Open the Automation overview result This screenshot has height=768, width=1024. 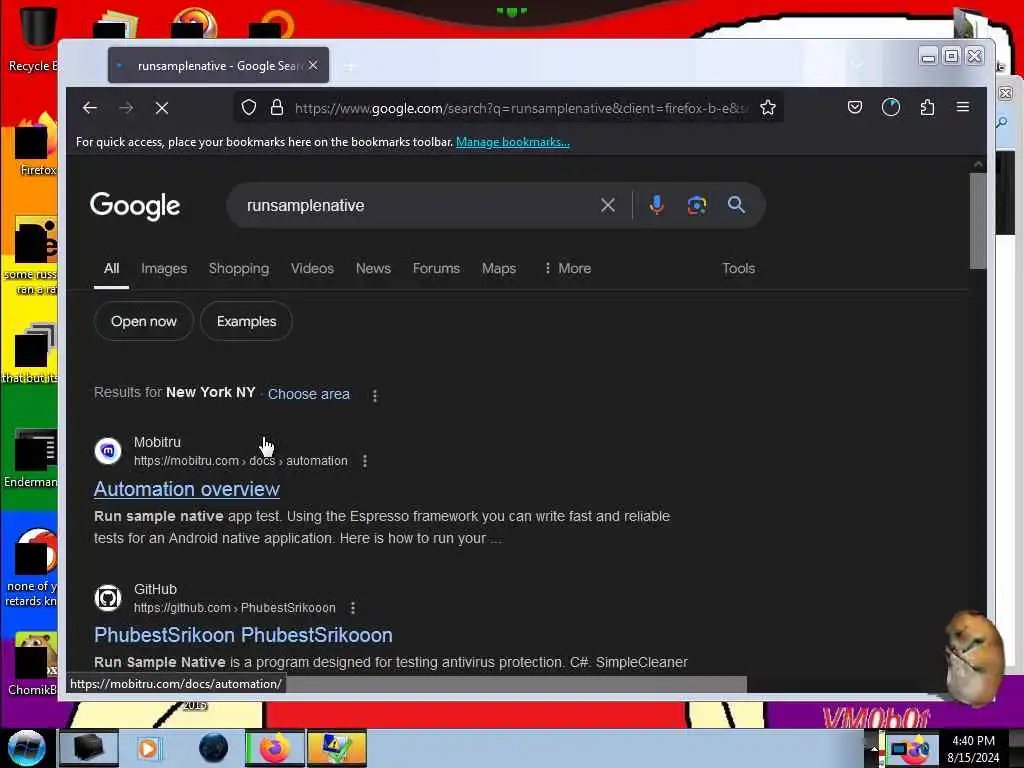coord(187,489)
